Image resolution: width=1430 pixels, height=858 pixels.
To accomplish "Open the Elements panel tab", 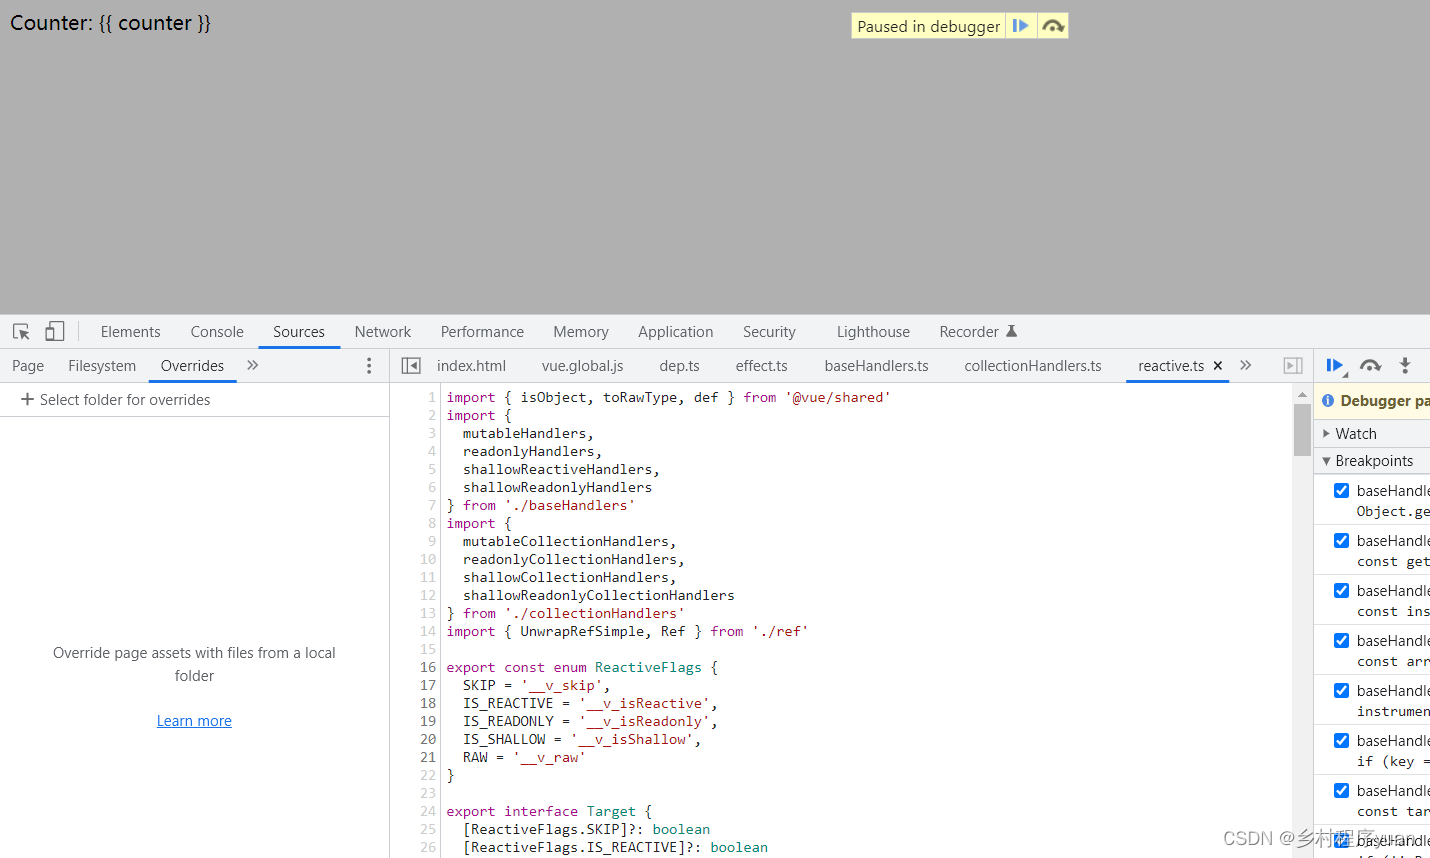I will click(130, 332).
